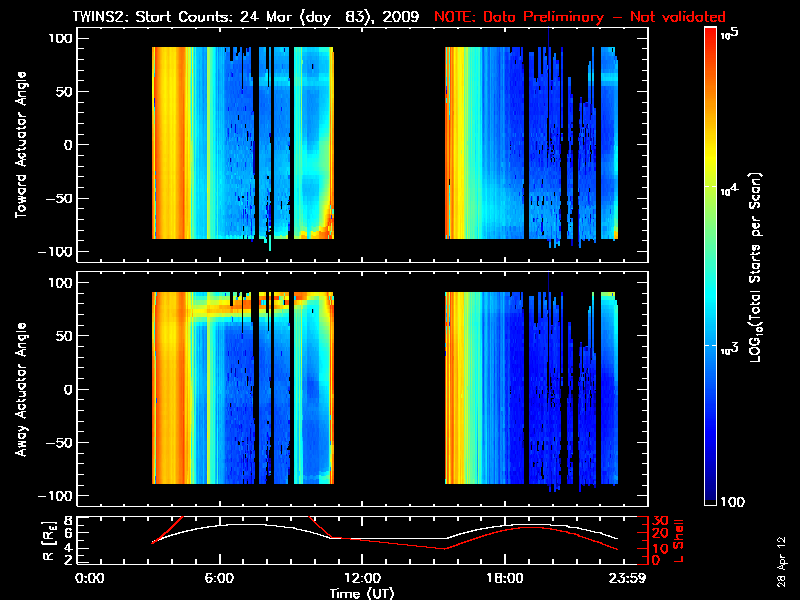Select the 'Away Actuator Angle' axis label
The width and height of the screenshot is (800, 600).
coord(19,390)
